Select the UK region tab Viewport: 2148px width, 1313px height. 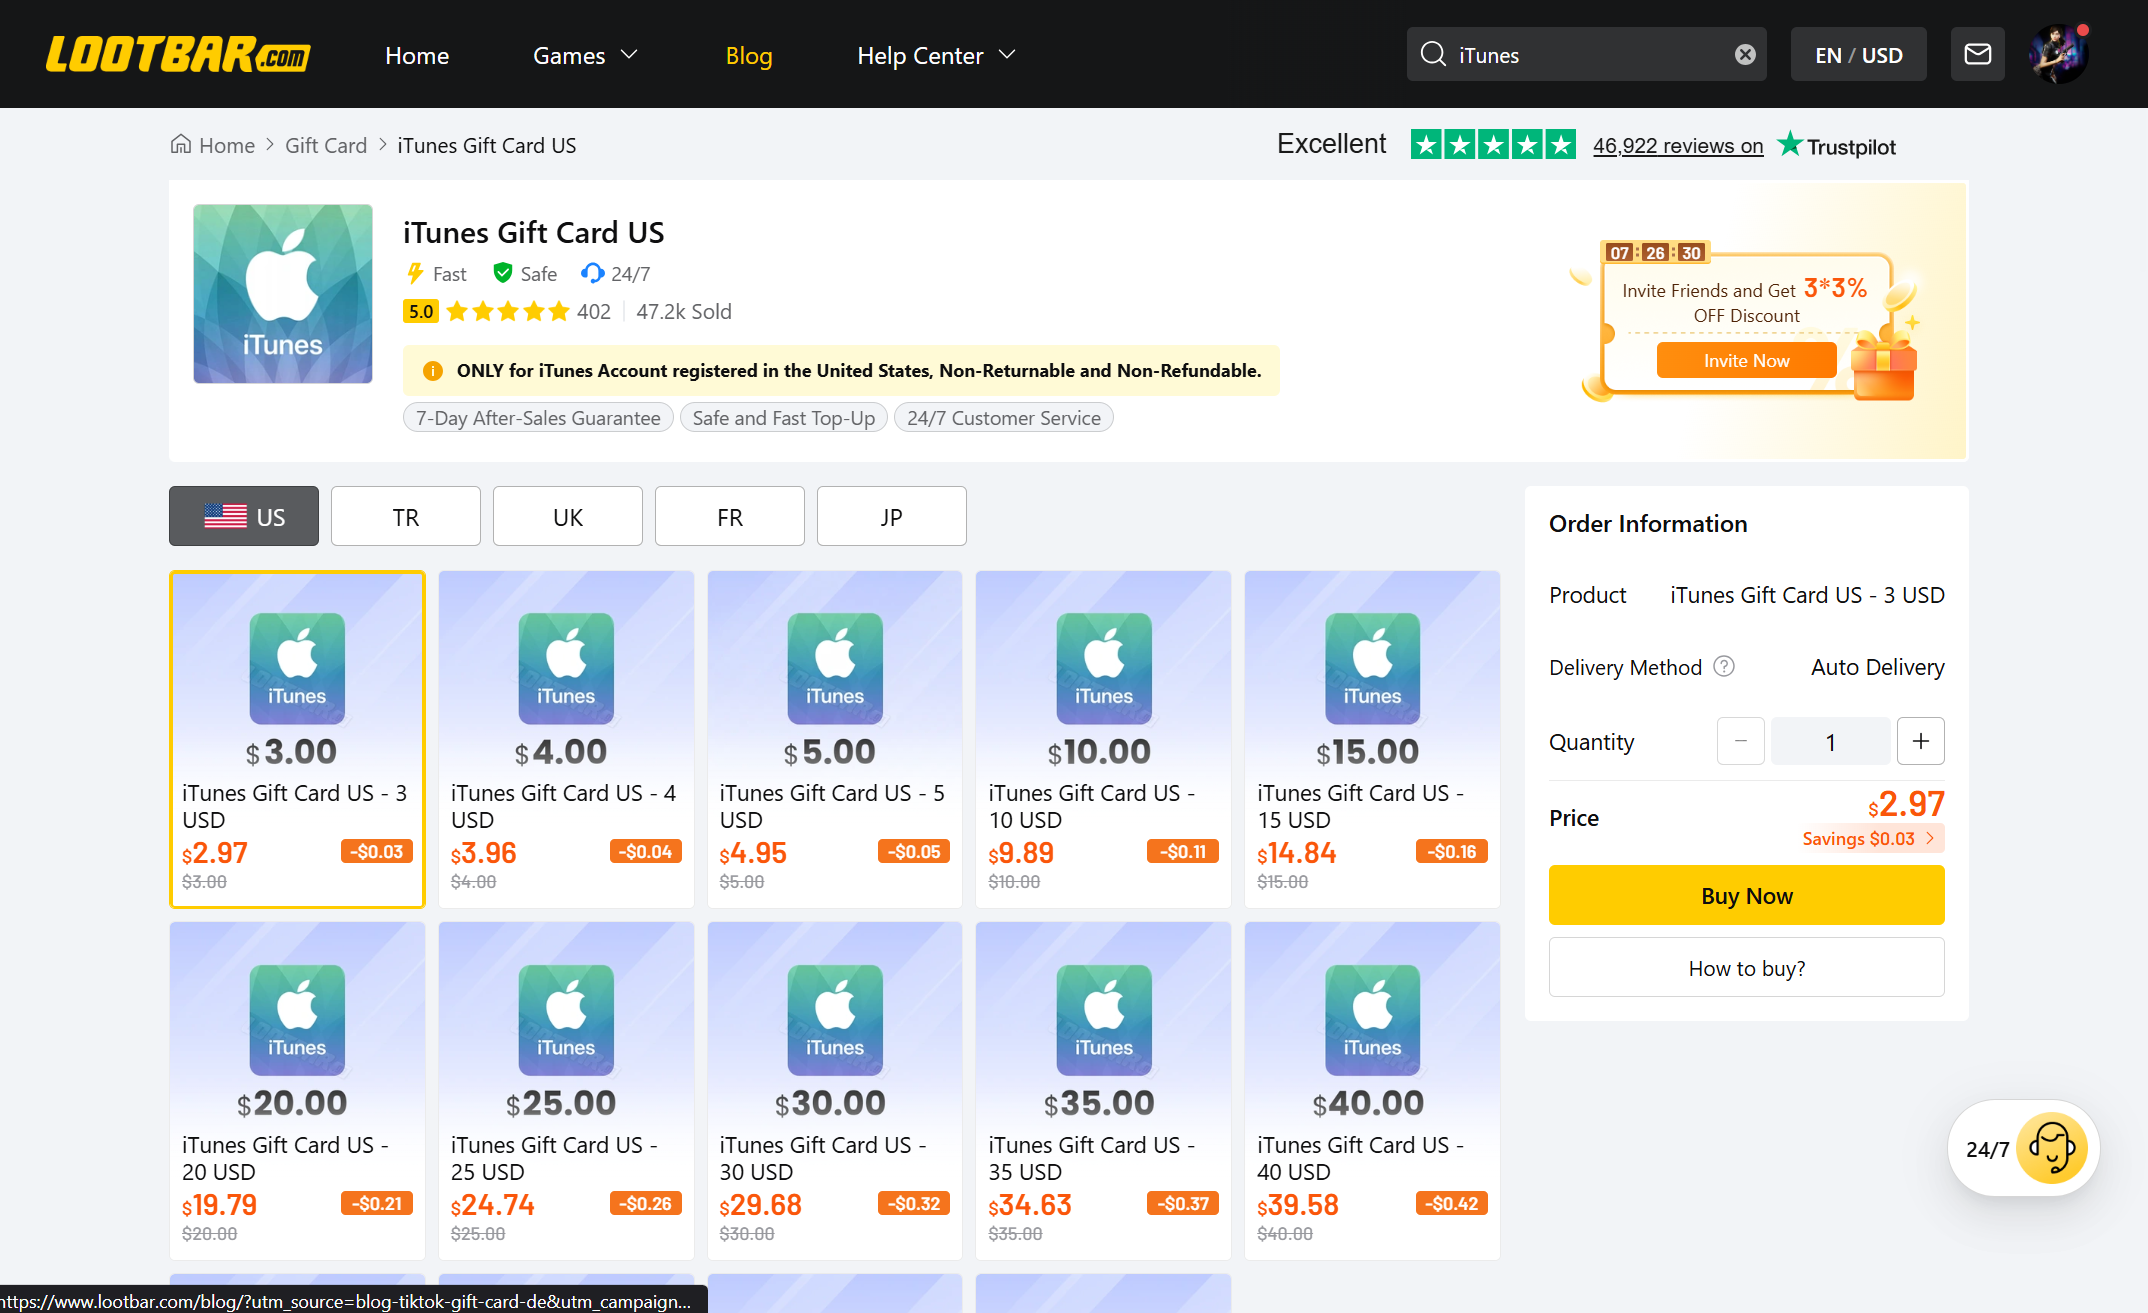click(x=568, y=516)
